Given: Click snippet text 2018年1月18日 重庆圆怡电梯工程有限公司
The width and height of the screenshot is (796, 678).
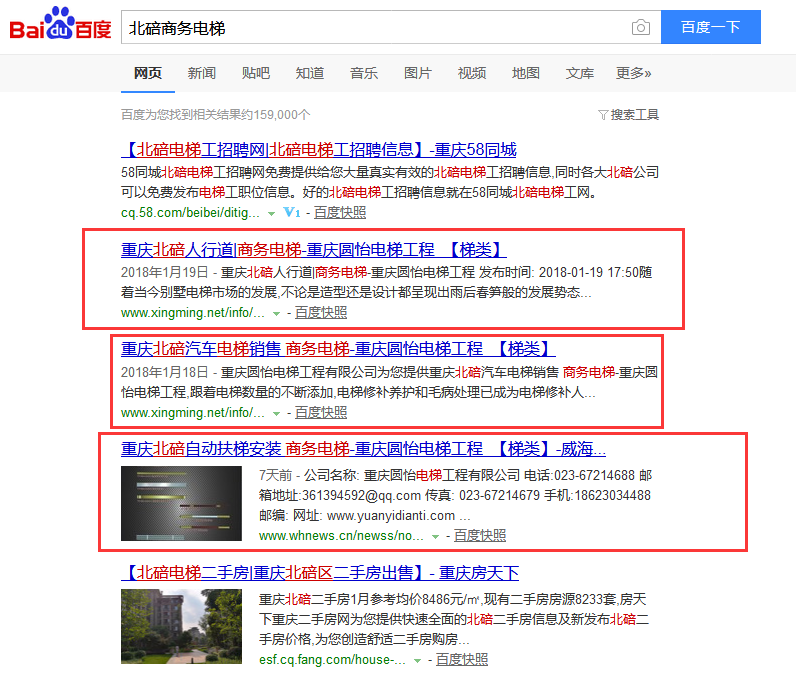Looking at the screenshot, I should [x=390, y=382].
